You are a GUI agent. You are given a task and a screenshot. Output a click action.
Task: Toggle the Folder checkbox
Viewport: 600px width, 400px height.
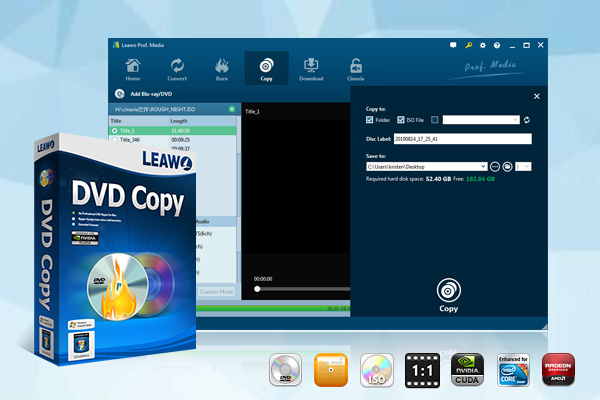point(369,120)
